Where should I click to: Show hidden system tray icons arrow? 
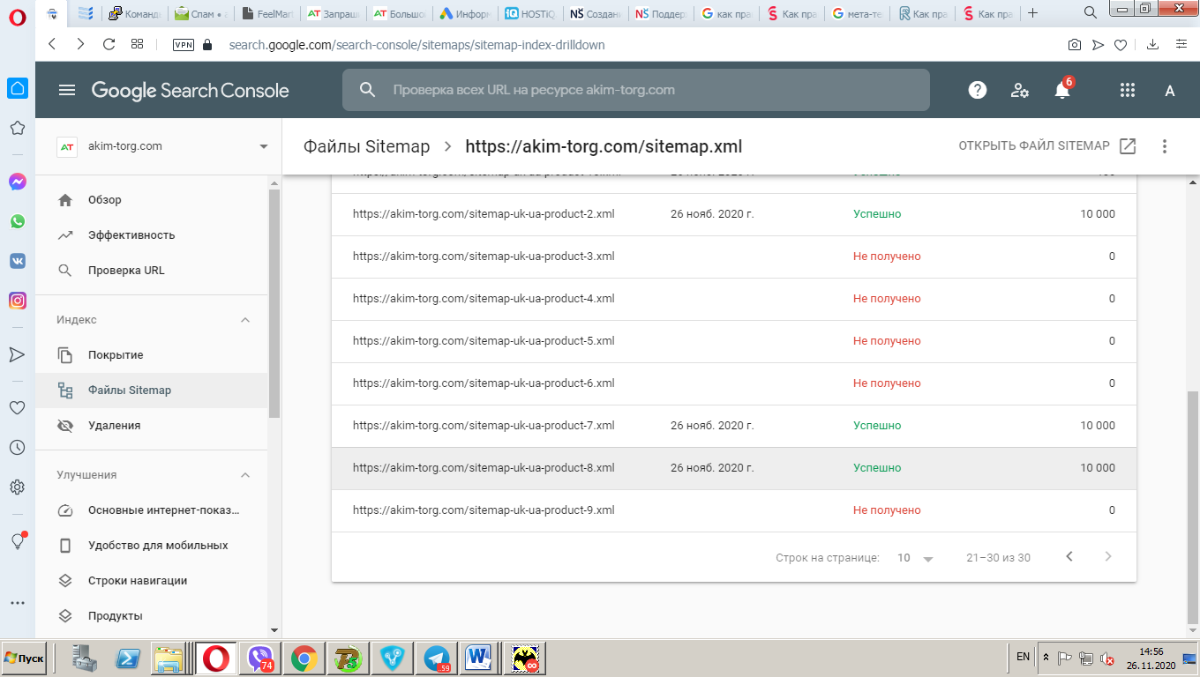[1046, 658]
